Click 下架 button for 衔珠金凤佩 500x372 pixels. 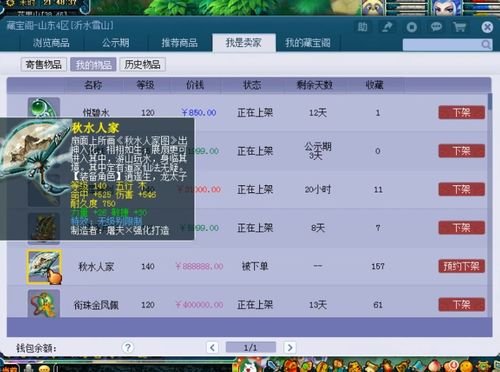pyautogui.click(x=462, y=304)
